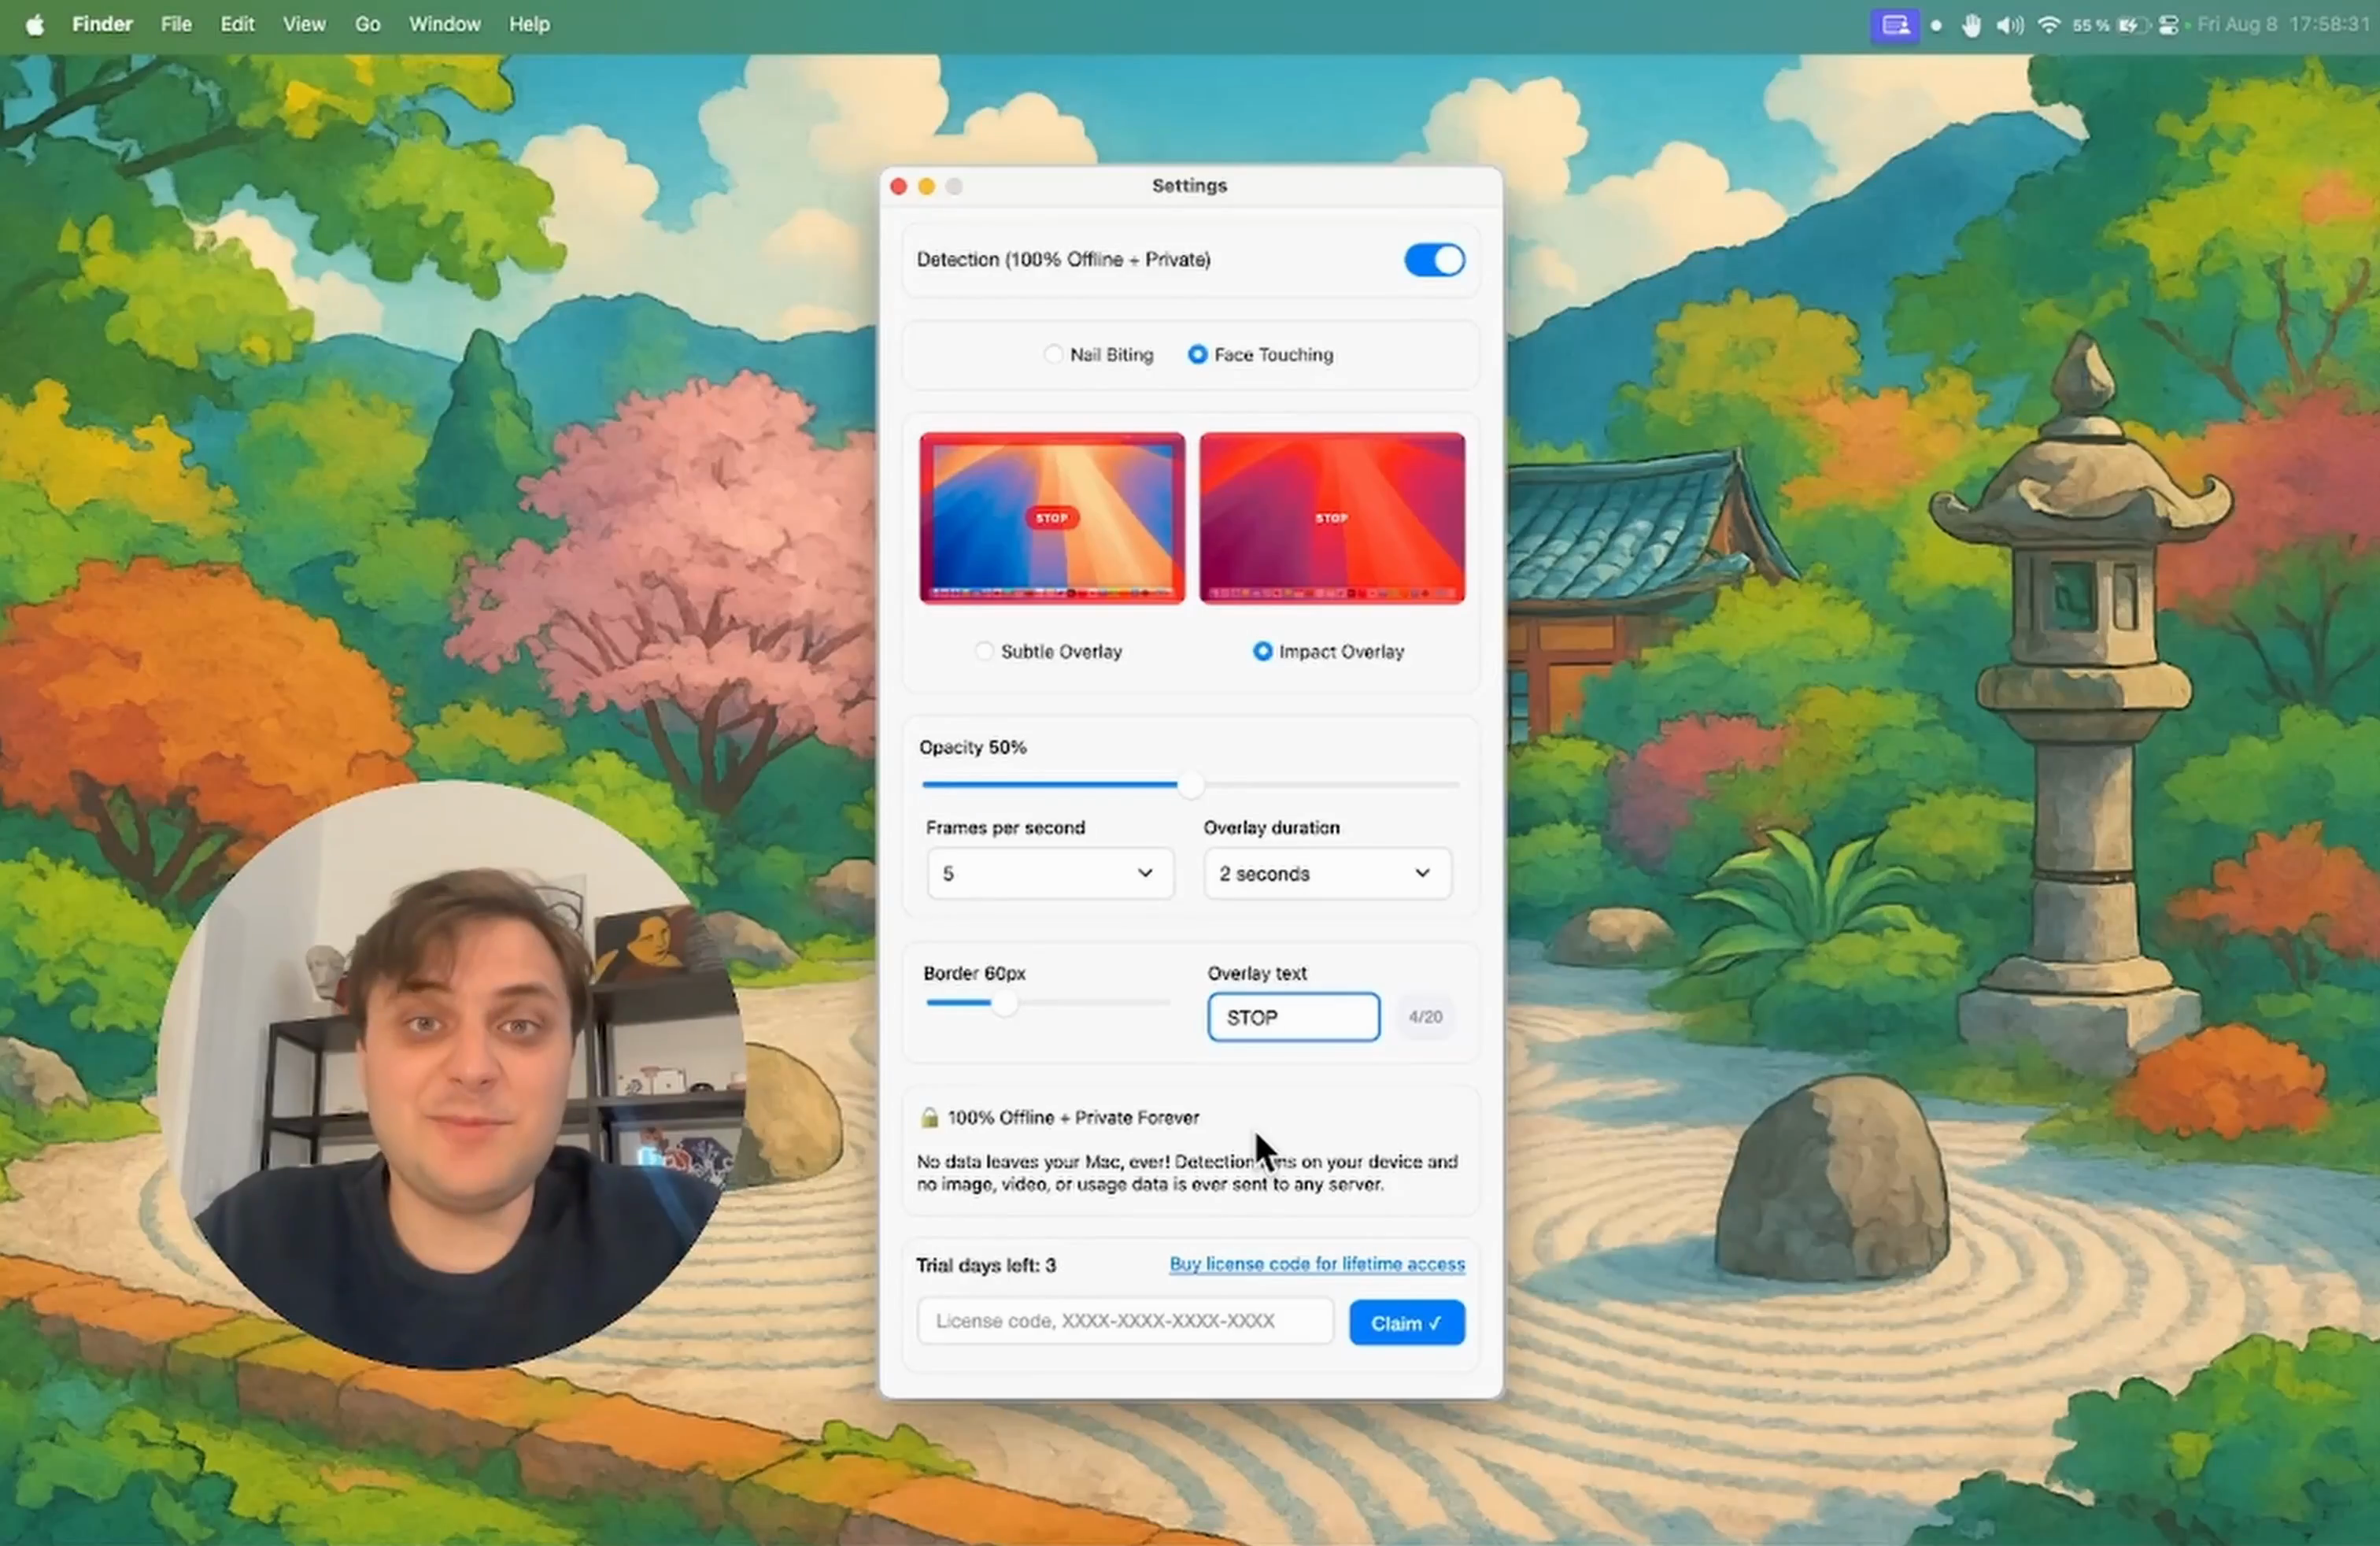Select the Face Touching radio option

(1197, 354)
